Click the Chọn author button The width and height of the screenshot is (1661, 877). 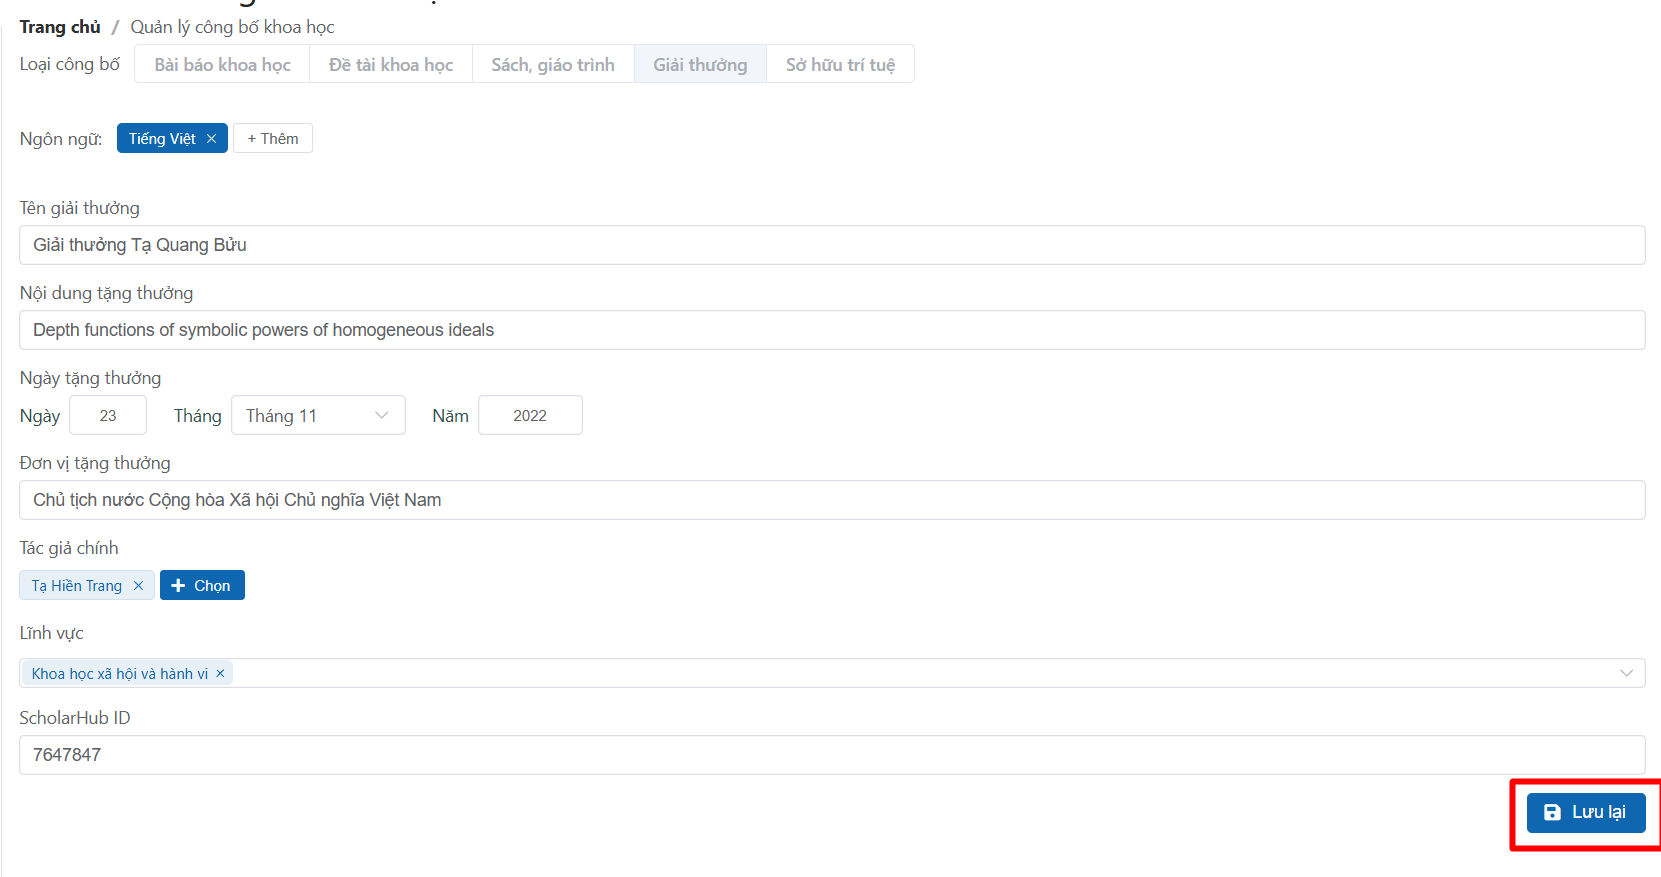click(202, 585)
